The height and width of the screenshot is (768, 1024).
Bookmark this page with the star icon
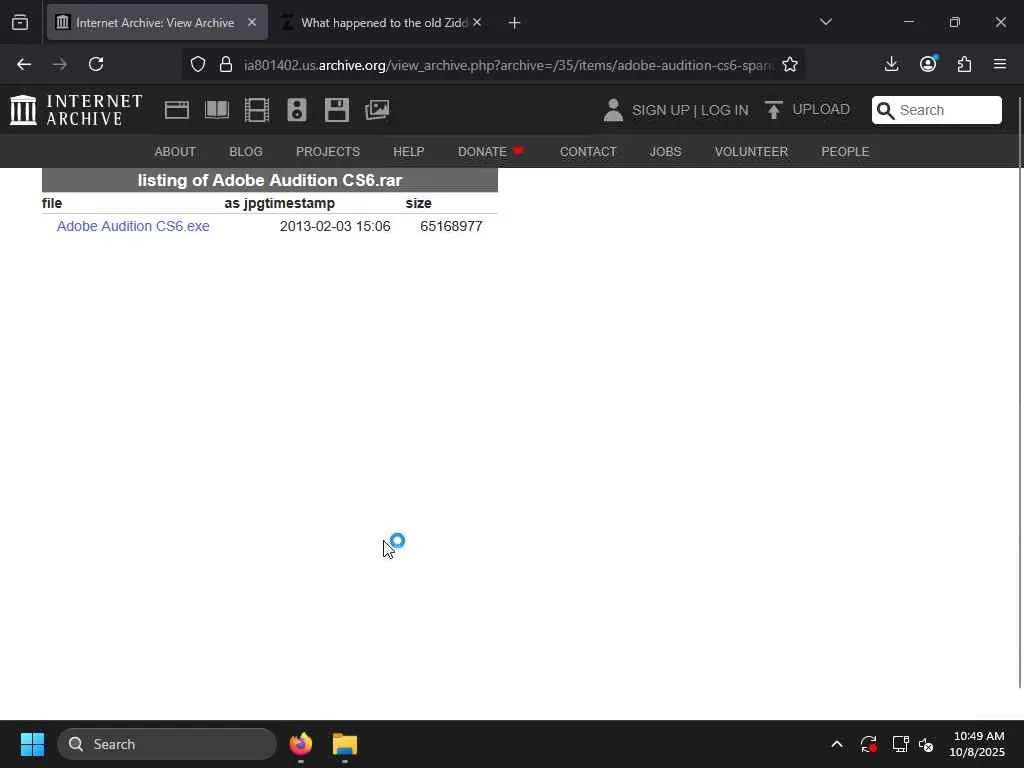point(790,64)
